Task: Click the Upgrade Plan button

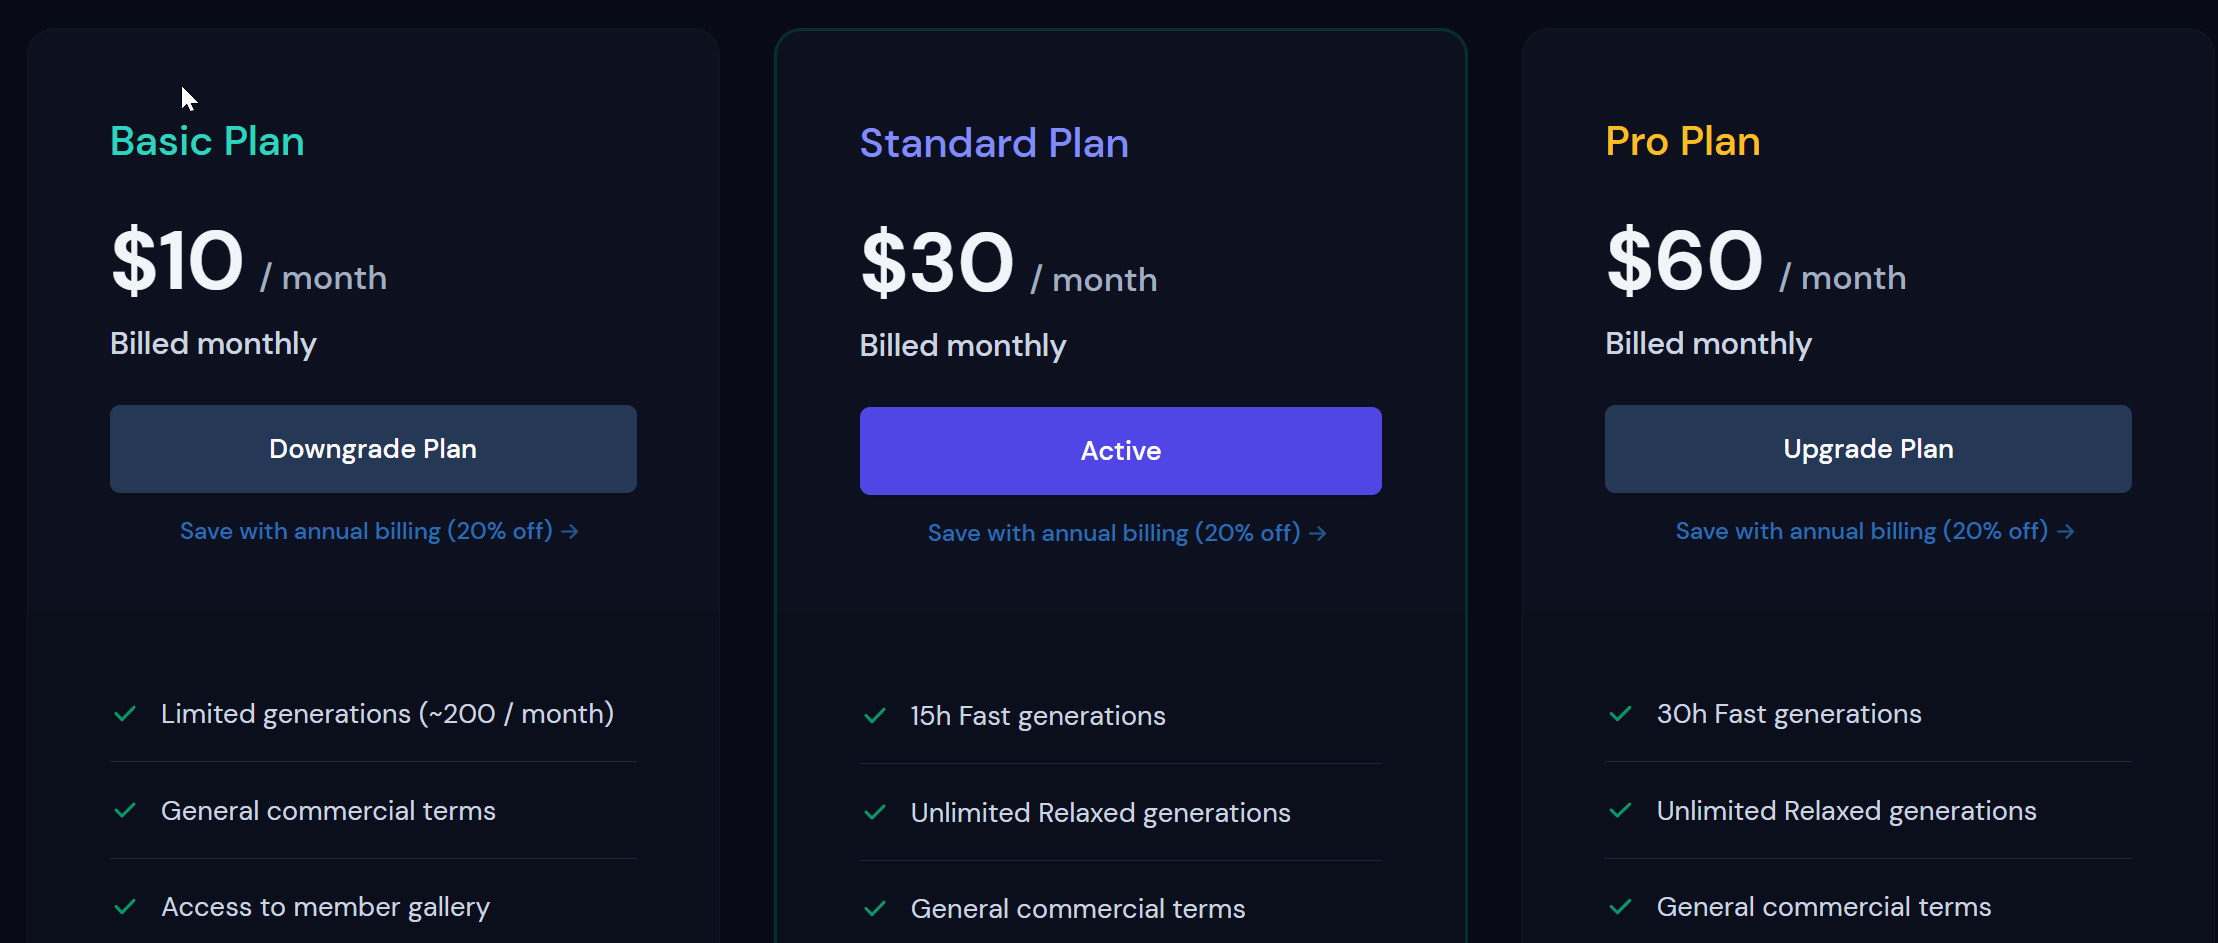Action: click(x=1867, y=449)
